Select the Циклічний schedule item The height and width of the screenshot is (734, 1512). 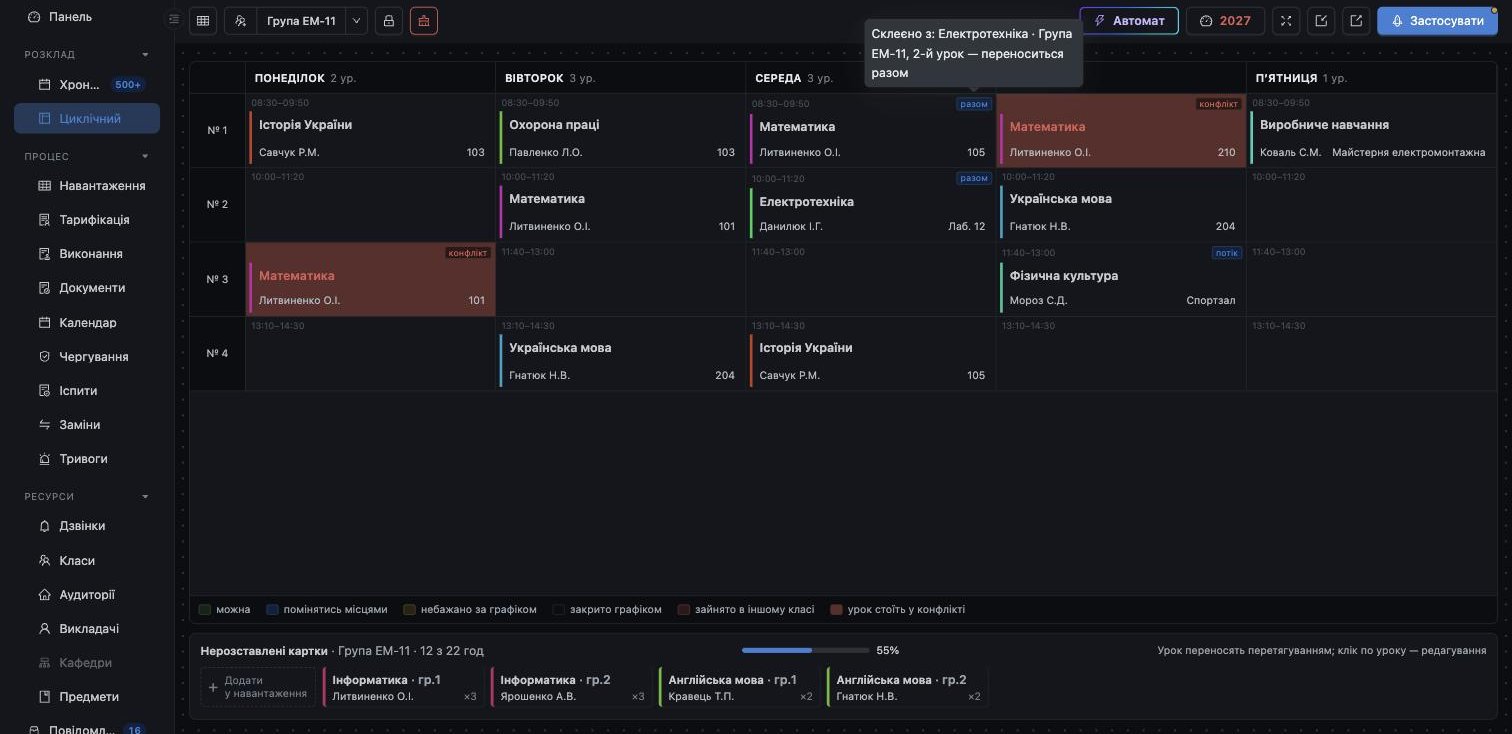click(x=87, y=119)
